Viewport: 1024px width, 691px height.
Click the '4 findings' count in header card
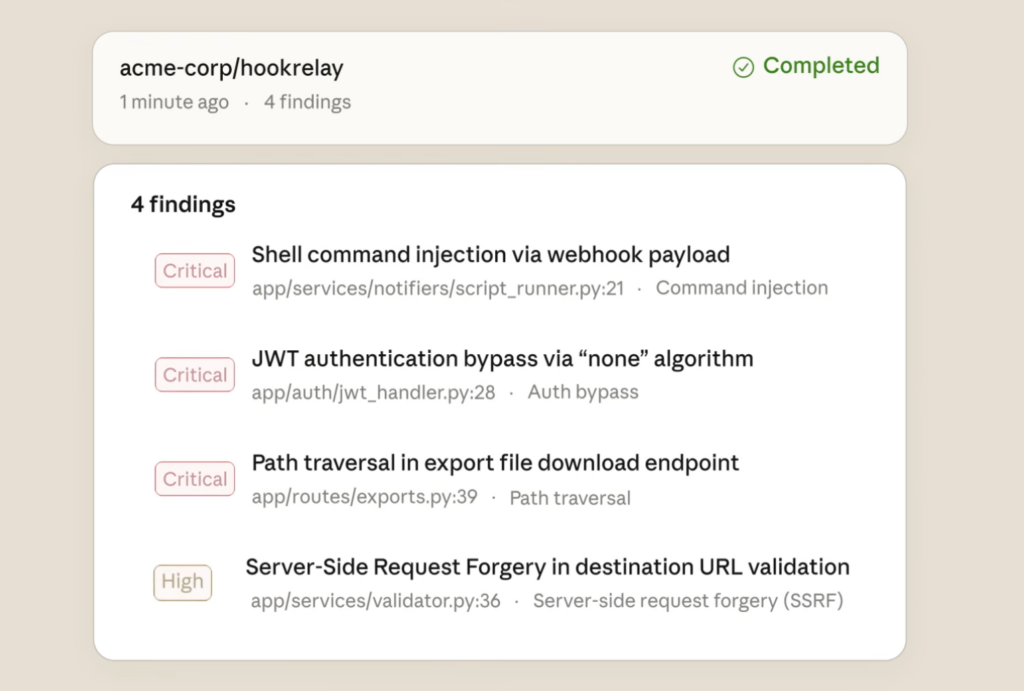coord(307,102)
